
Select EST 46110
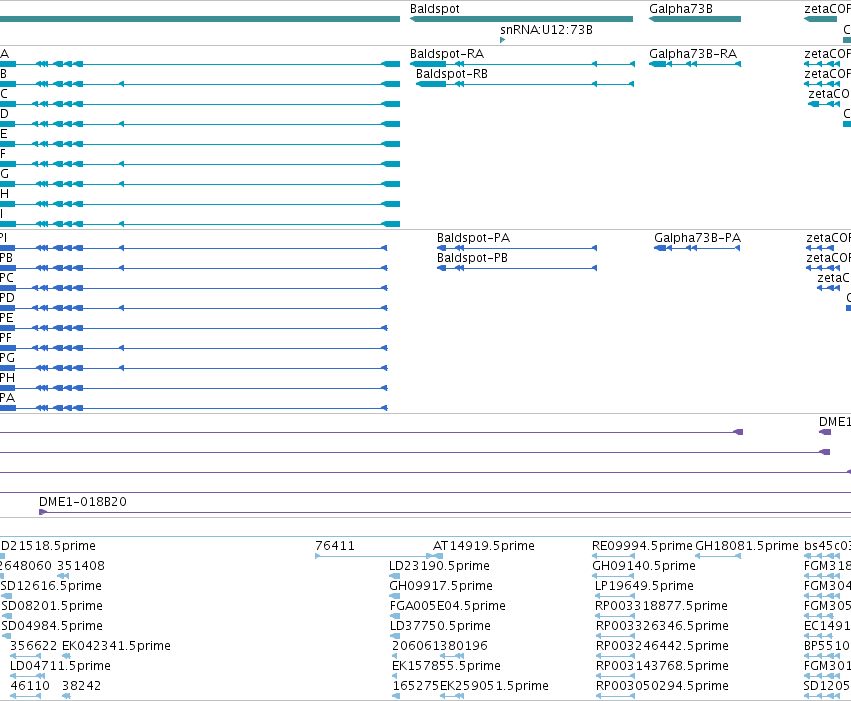pos(30,686)
